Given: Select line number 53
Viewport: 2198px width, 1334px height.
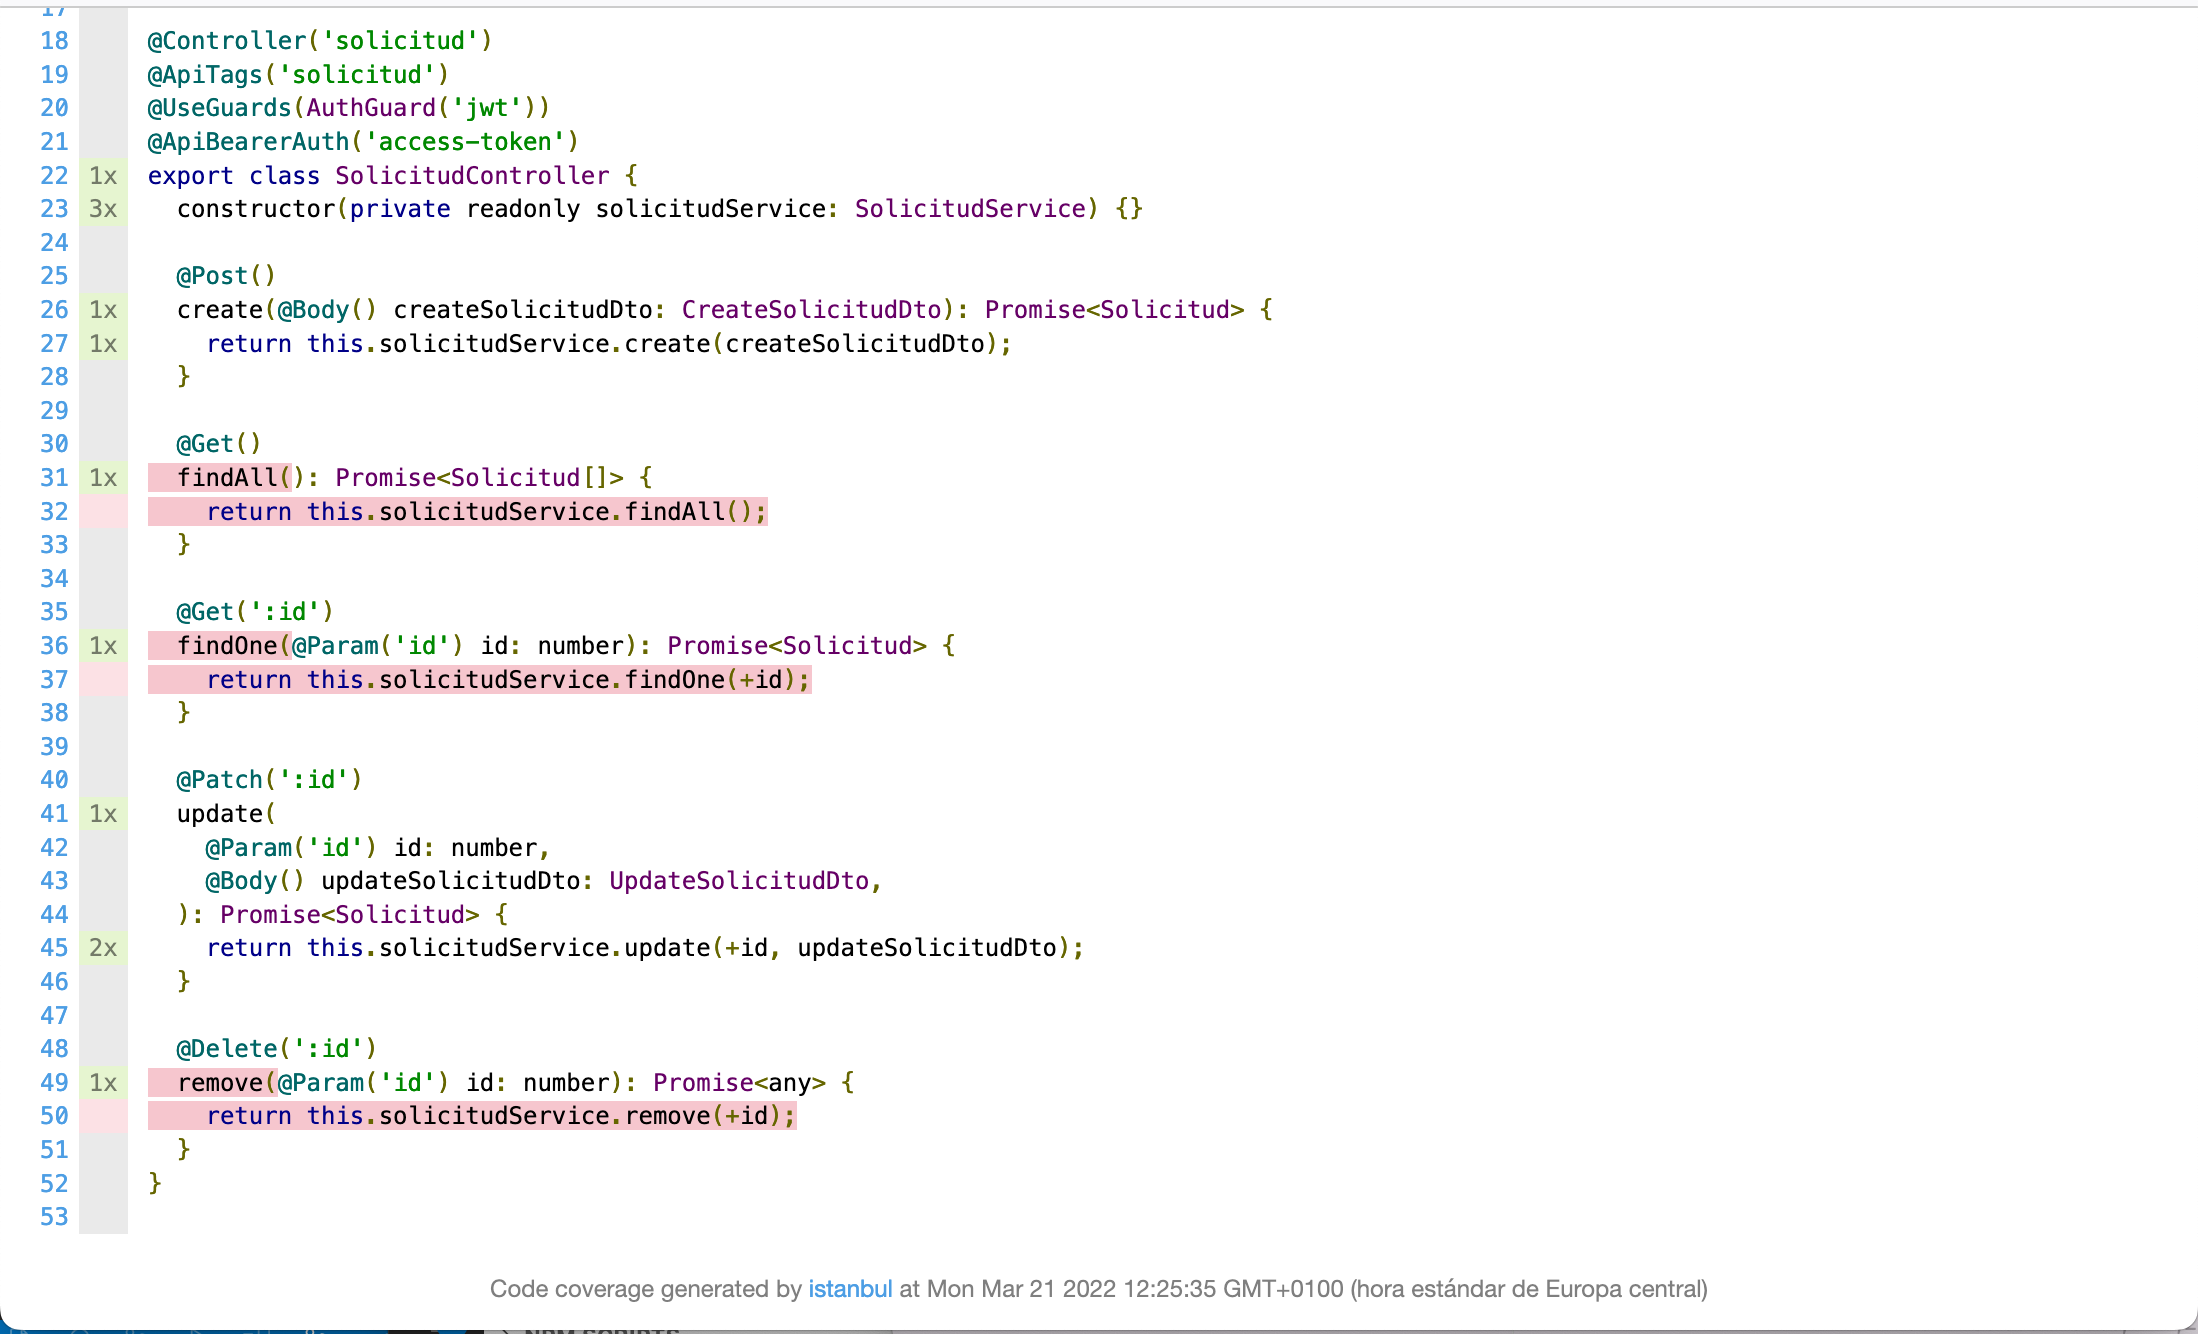Looking at the screenshot, I should coord(54,1217).
